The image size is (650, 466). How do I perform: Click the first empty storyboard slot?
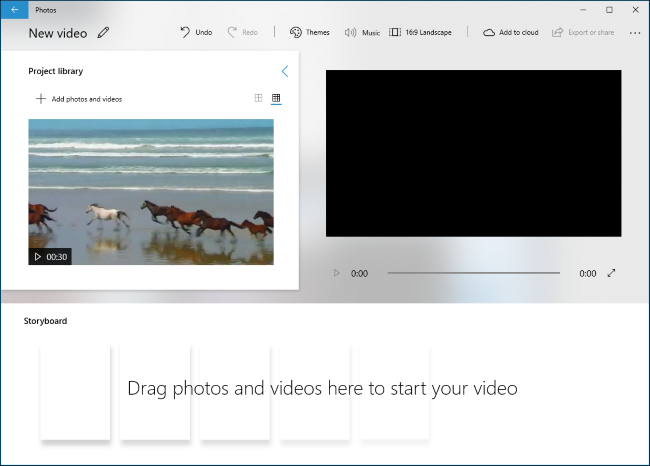[x=75, y=390]
